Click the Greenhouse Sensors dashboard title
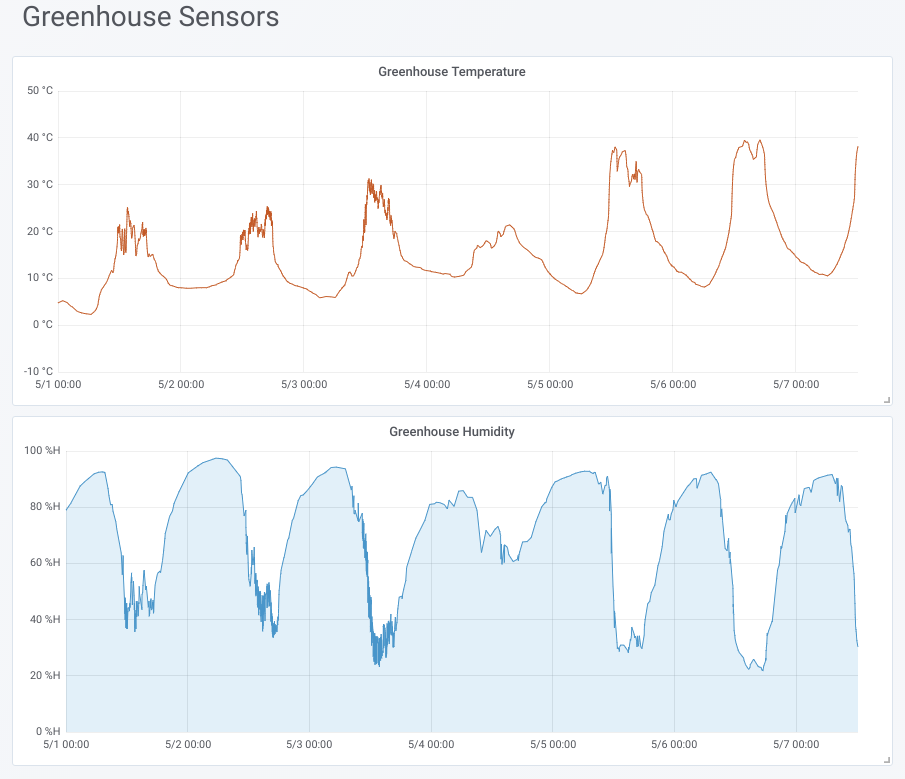The image size is (905, 779). coord(151,16)
